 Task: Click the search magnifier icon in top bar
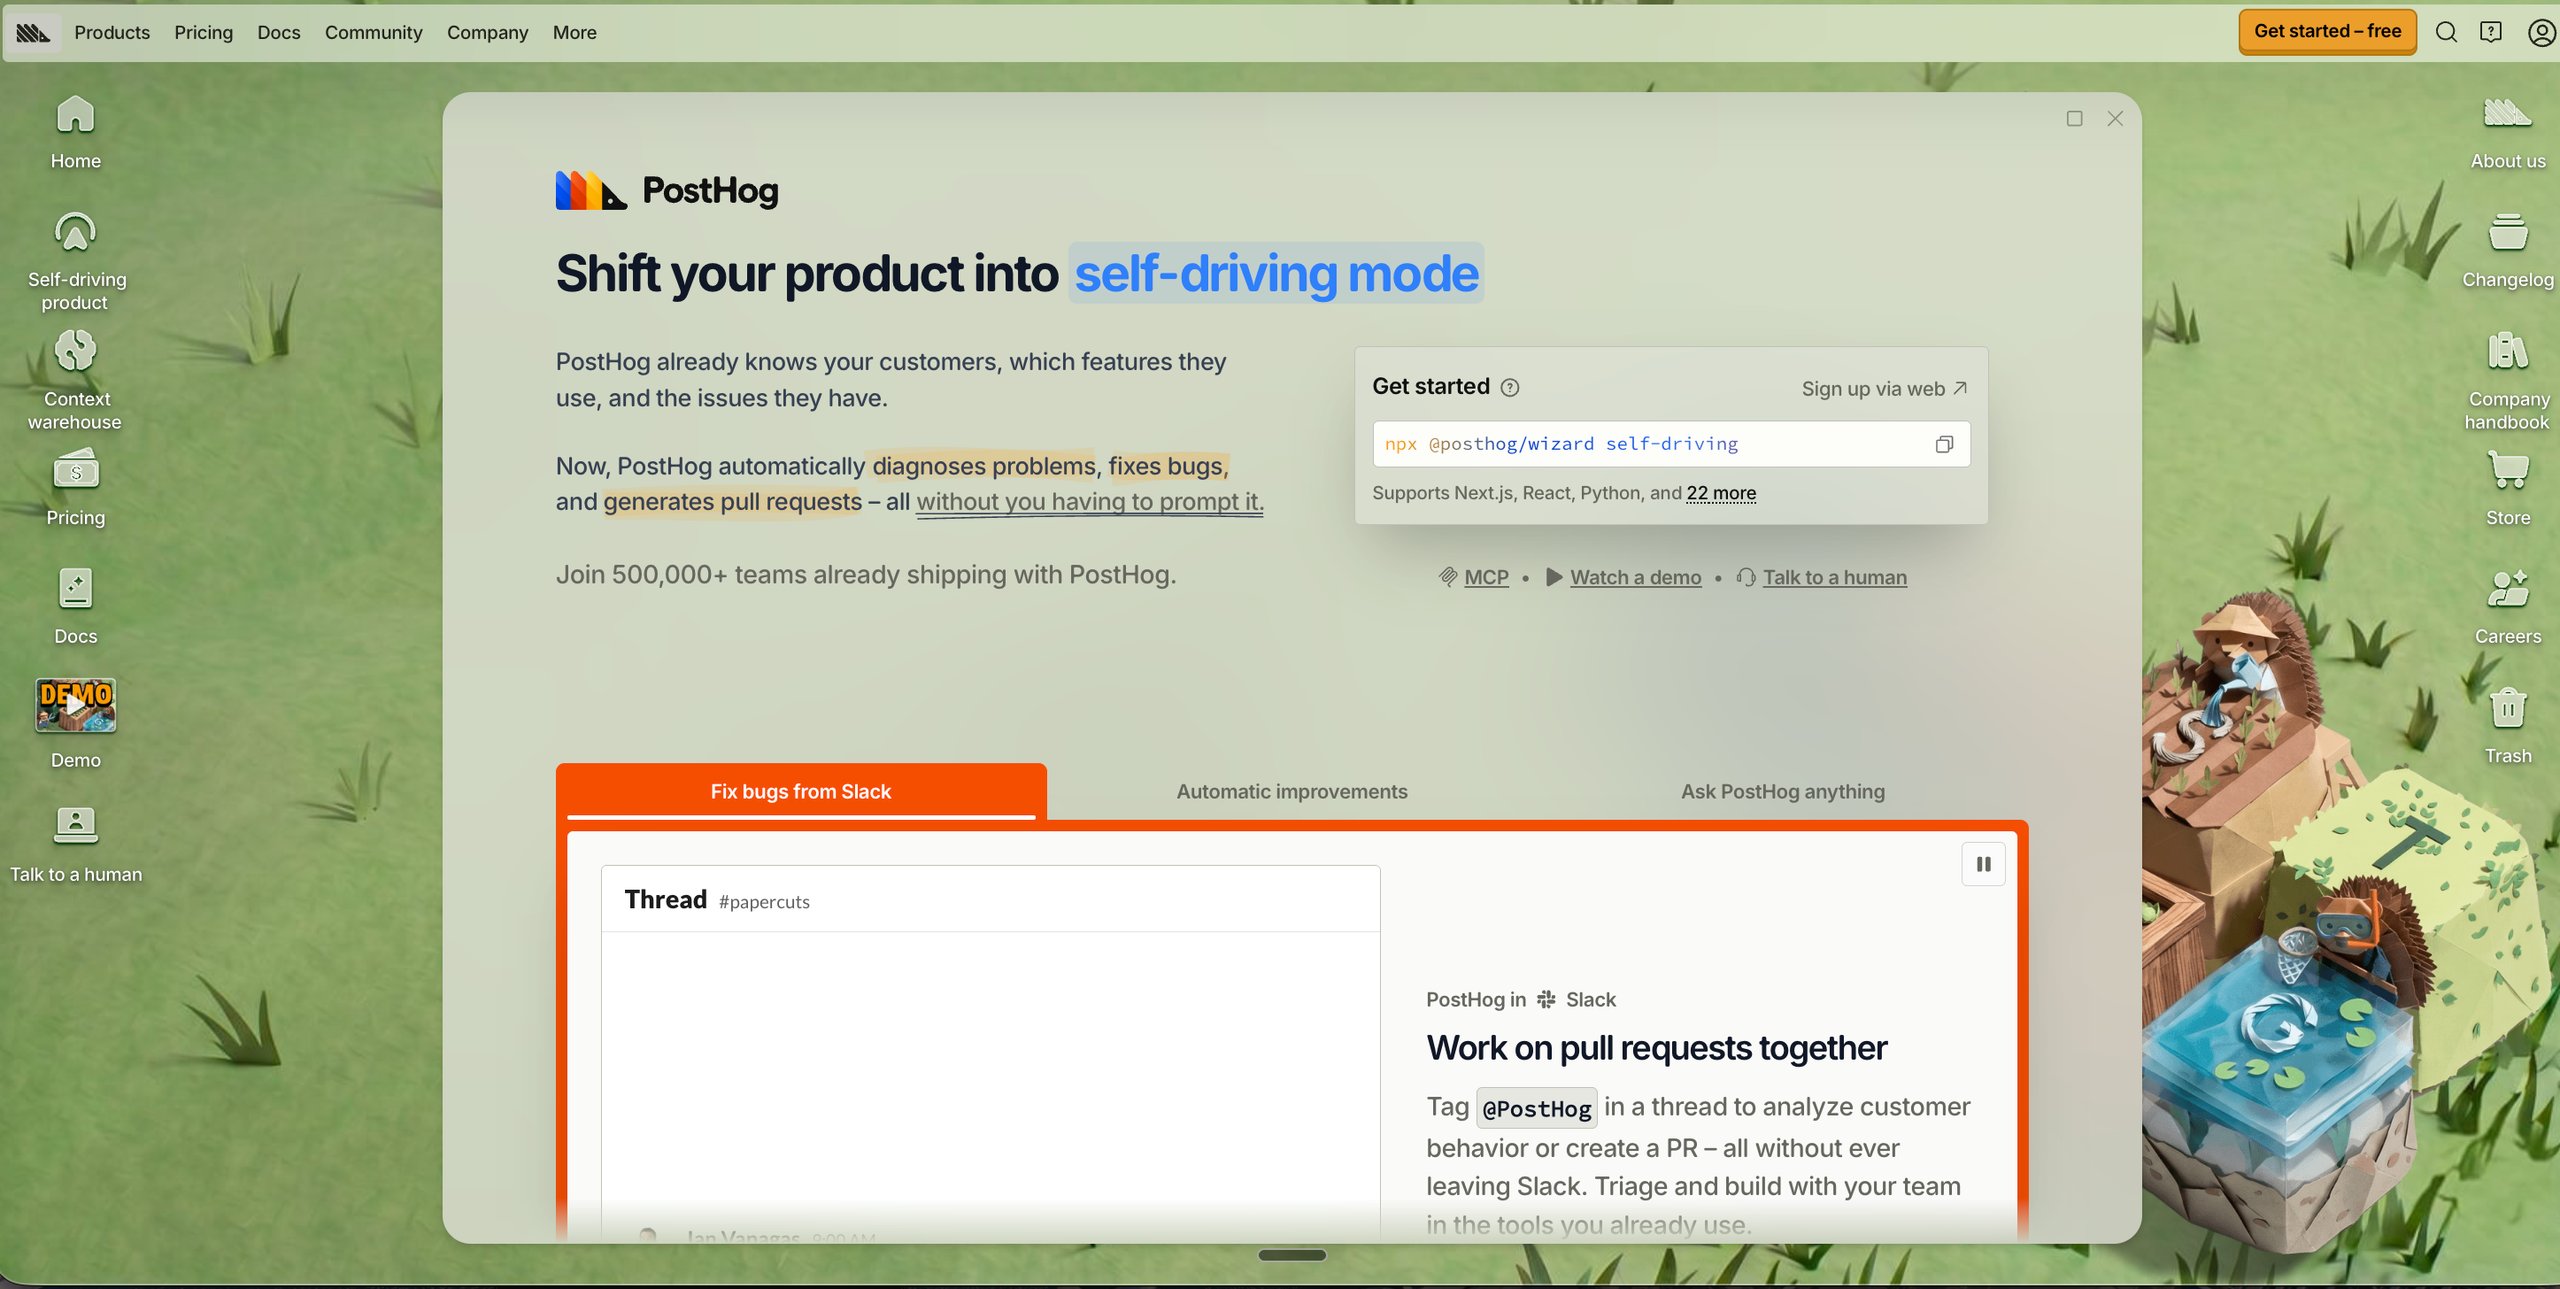pos(2445,32)
